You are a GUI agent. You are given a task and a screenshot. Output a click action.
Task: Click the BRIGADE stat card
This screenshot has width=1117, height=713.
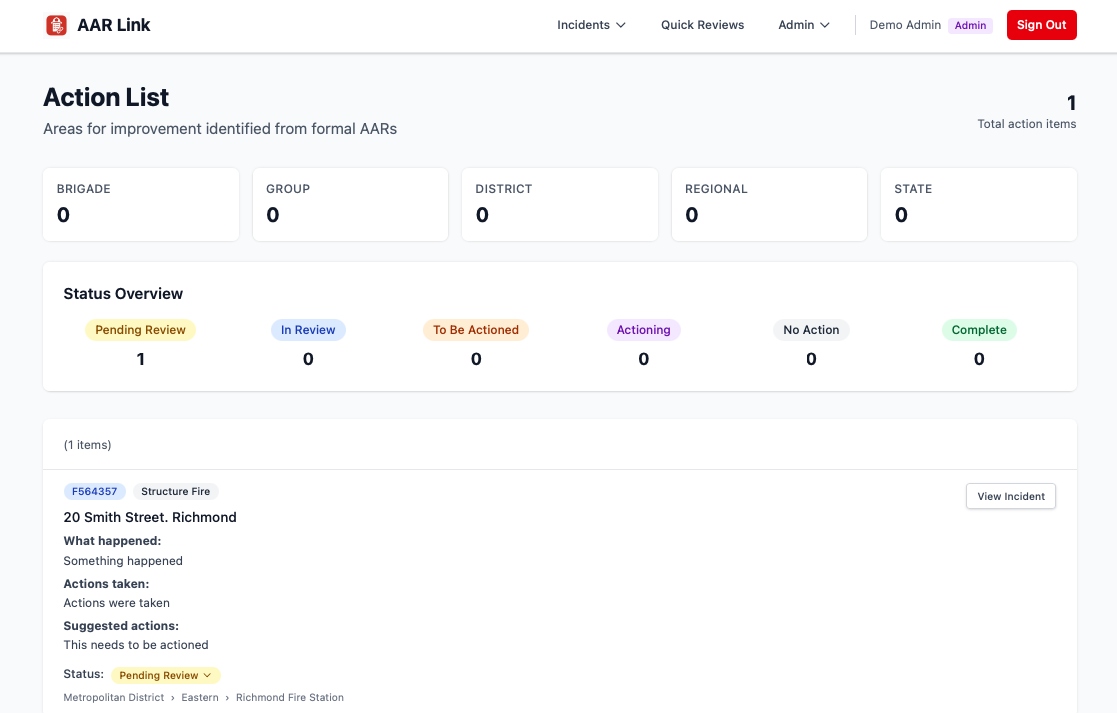point(140,204)
